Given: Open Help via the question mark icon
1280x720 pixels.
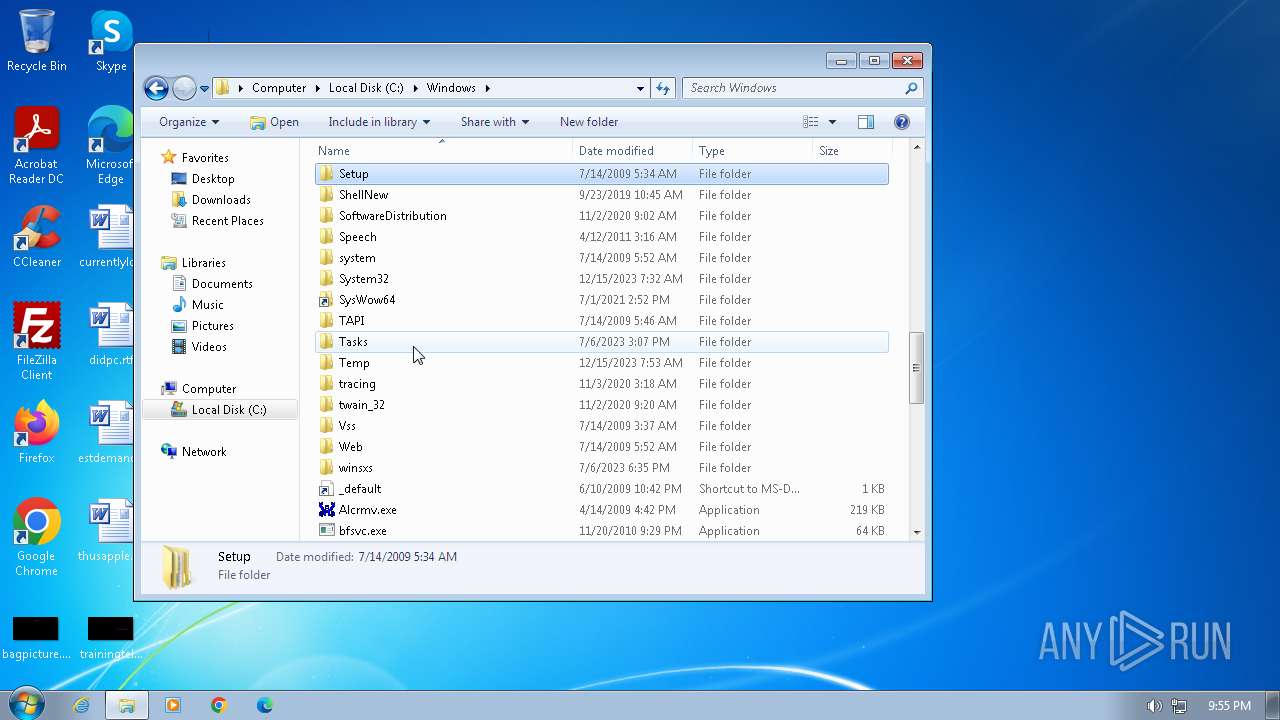Looking at the screenshot, I should pos(902,122).
